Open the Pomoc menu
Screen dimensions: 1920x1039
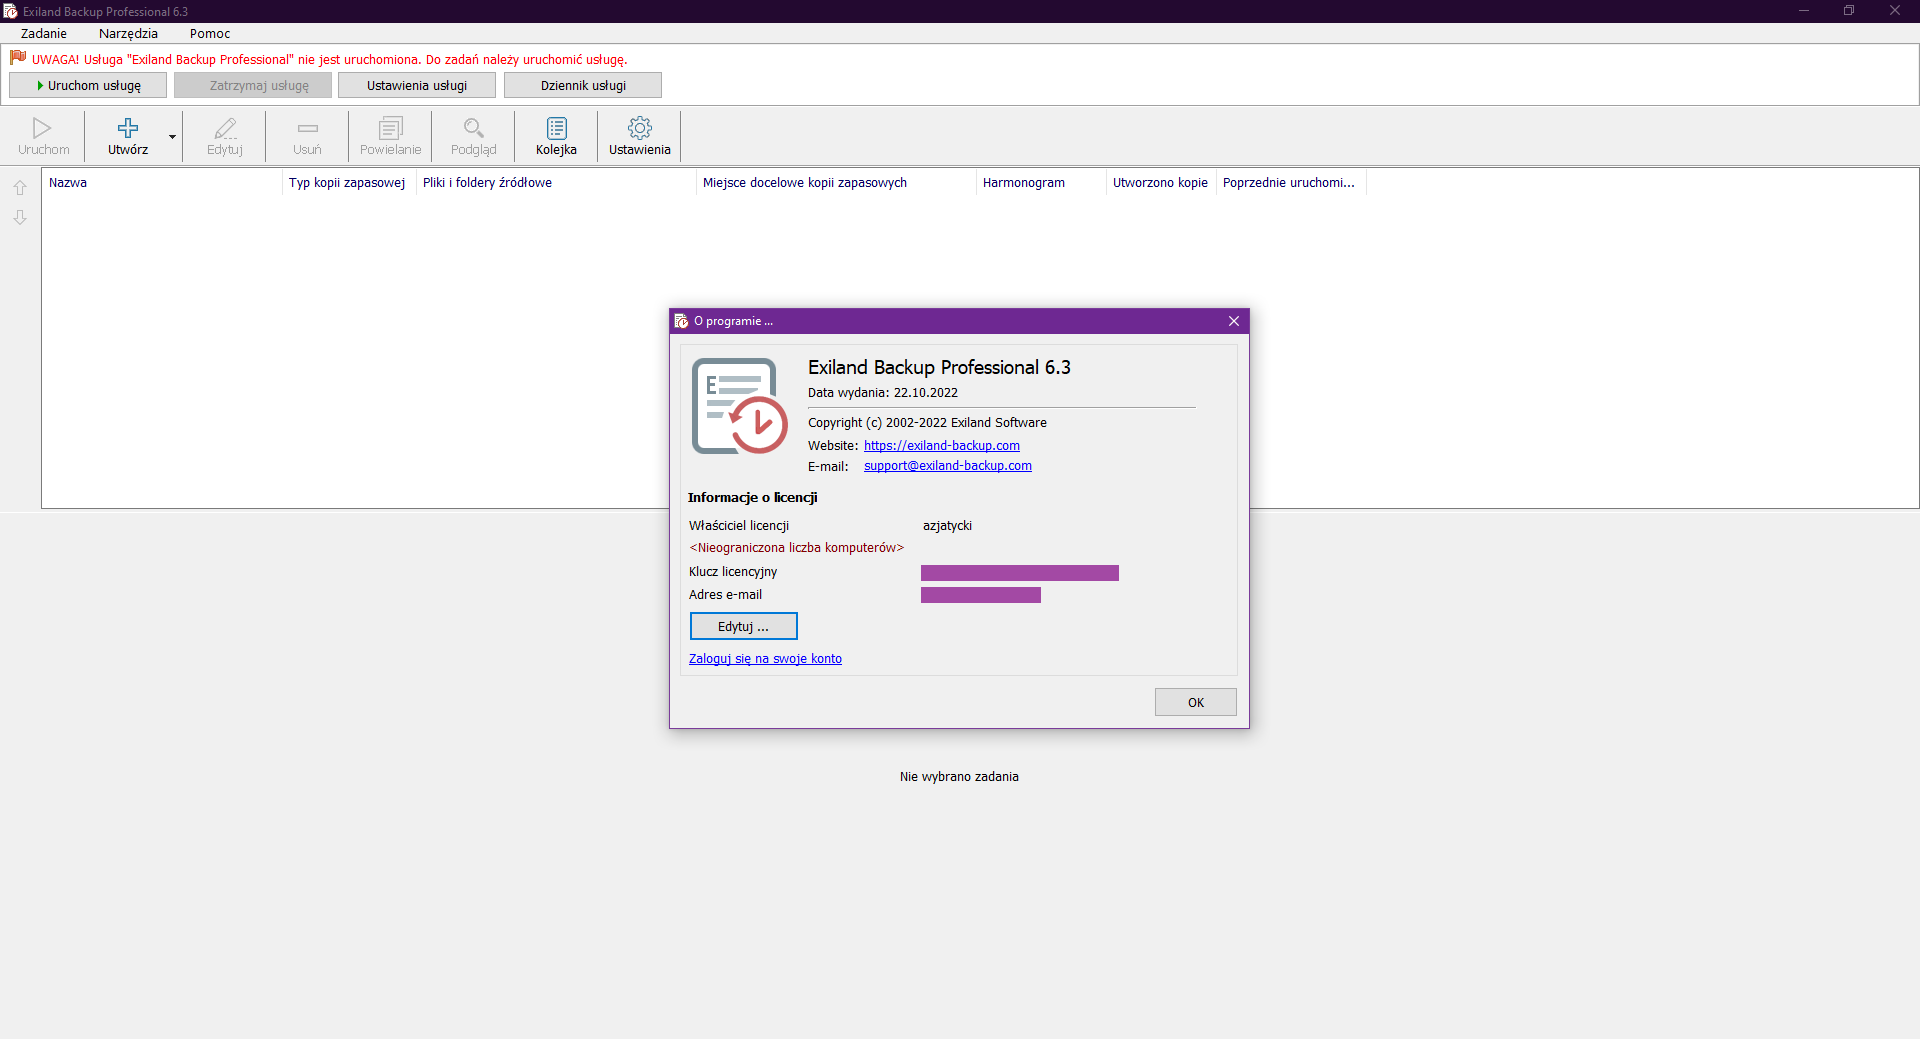[210, 34]
